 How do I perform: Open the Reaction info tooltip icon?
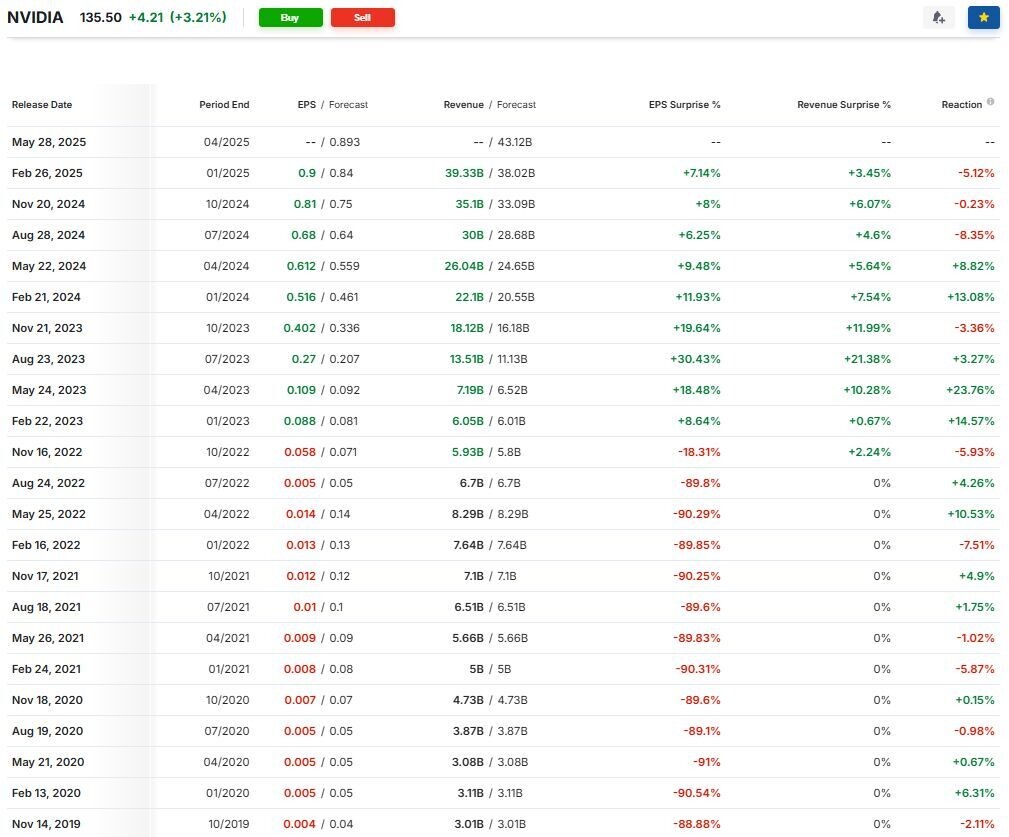coord(990,102)
